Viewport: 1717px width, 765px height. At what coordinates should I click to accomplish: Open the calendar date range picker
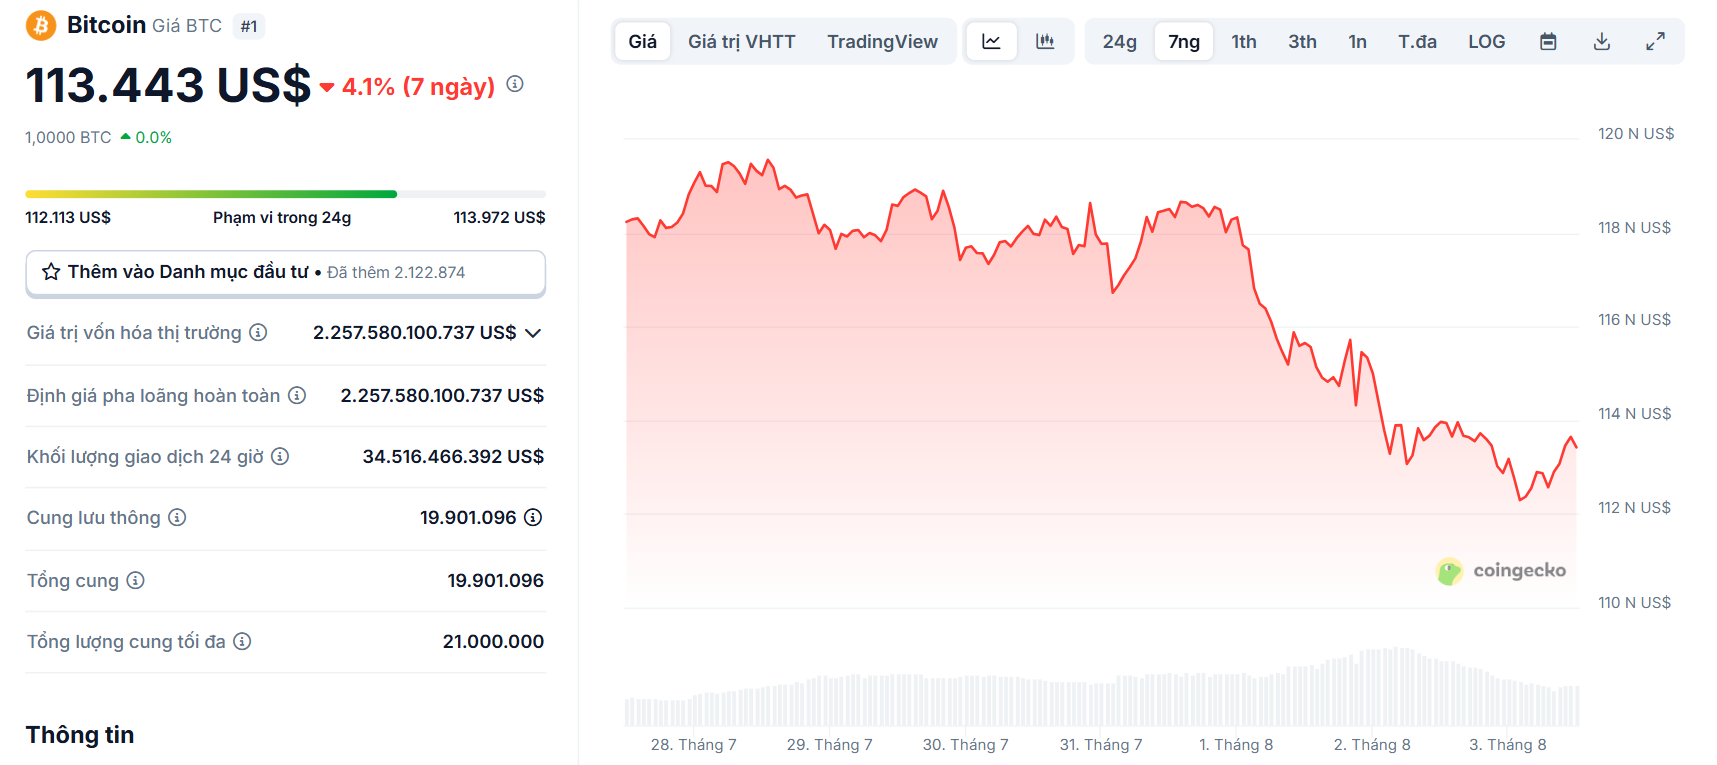pos(1548,42)
